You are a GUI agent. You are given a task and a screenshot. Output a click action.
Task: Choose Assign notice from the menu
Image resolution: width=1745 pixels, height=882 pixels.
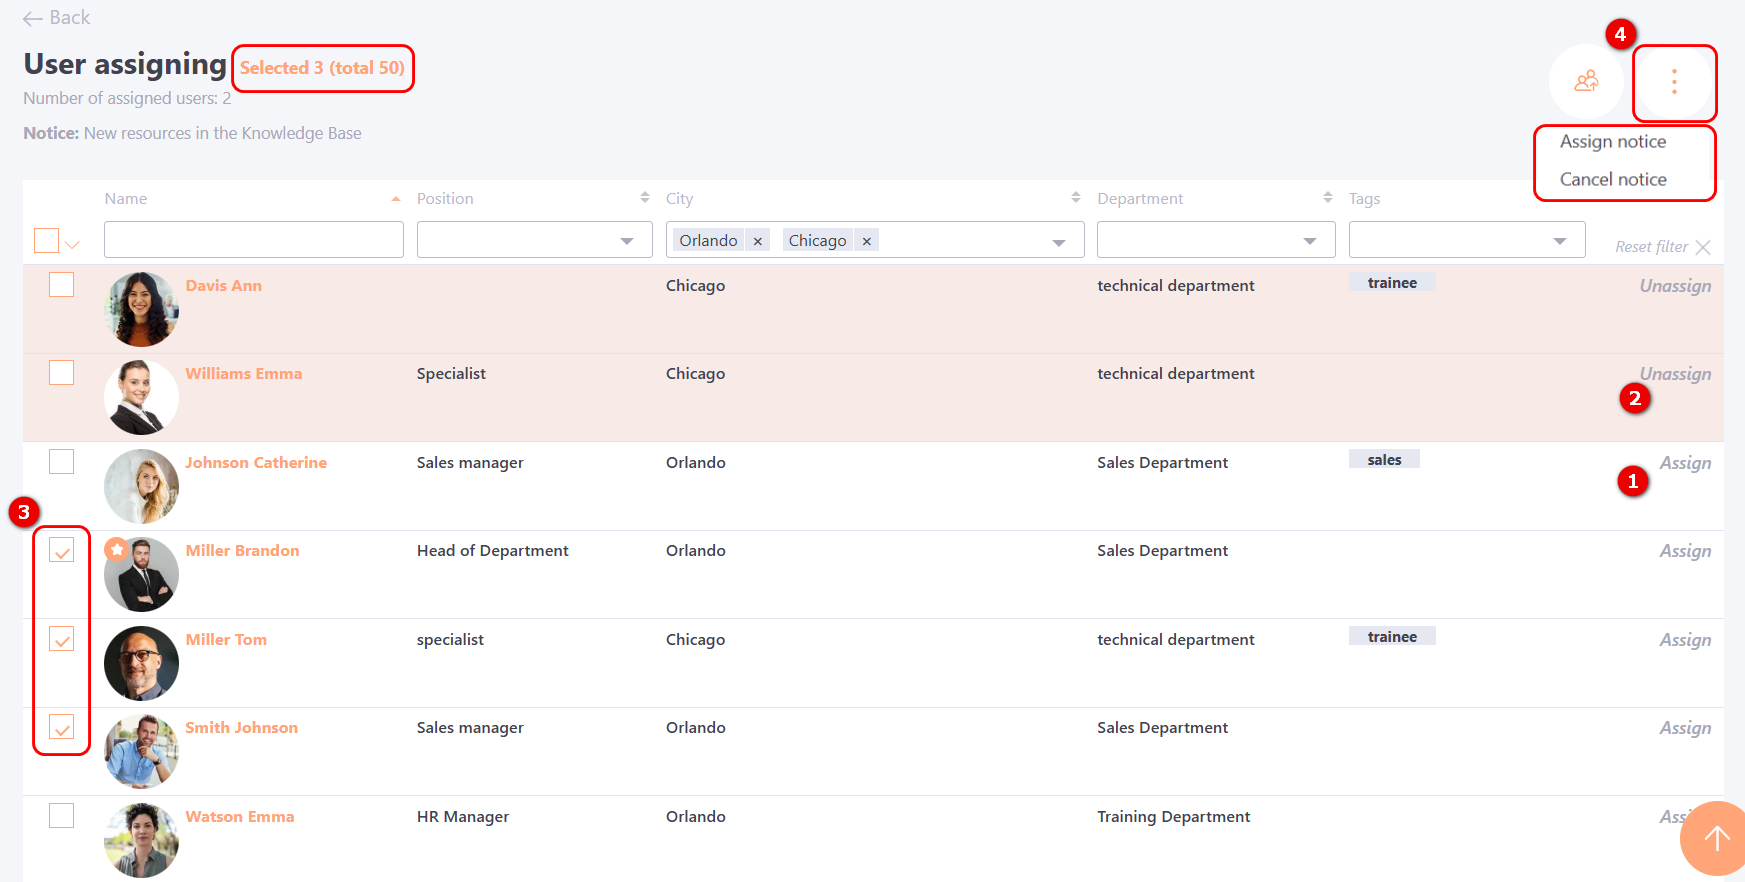1612,142
